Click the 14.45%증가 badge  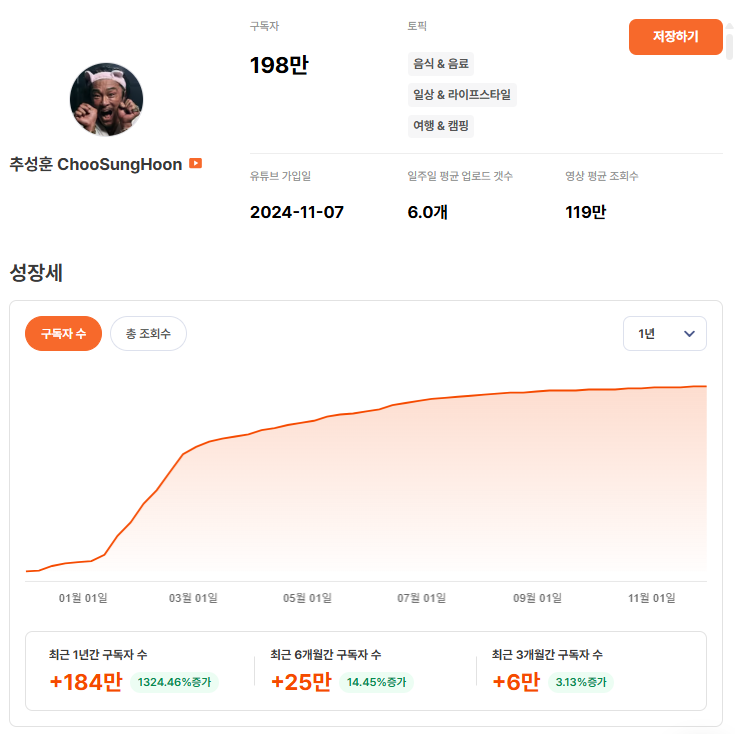[375, 683]
